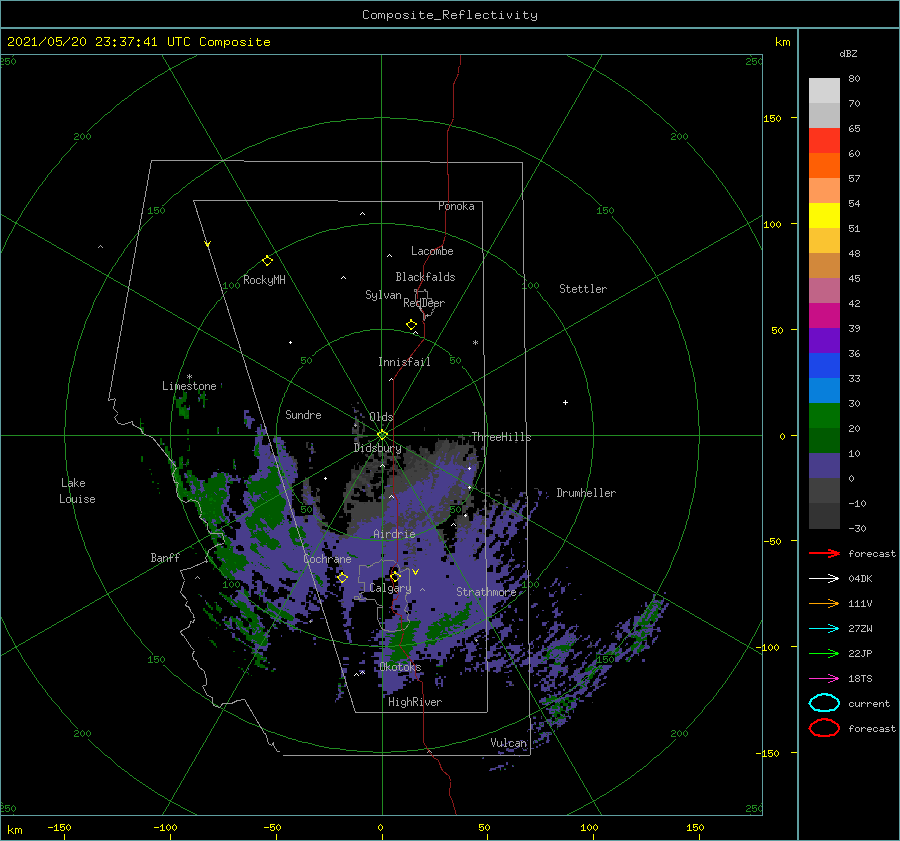Click the yellow diamond marker east of Cochrane
The image size is (900, 841).
coord(343,578)
